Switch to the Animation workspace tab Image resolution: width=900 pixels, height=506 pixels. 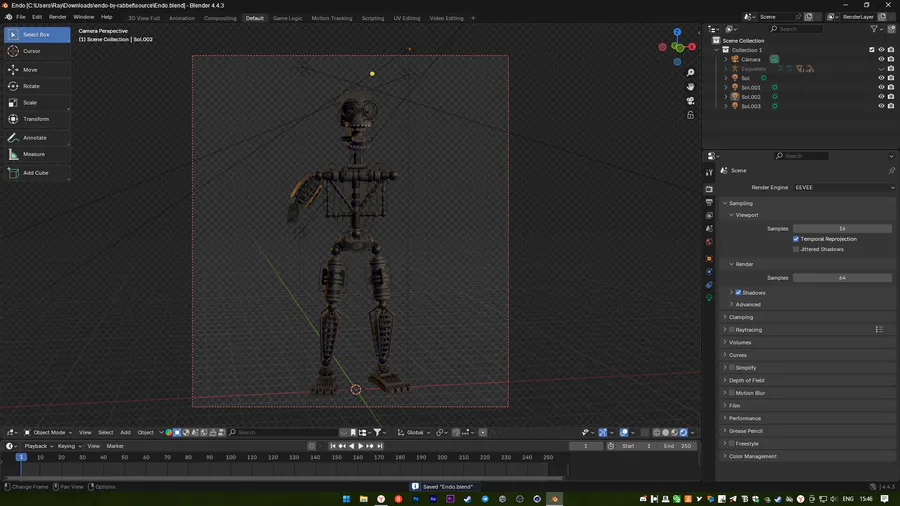tap(182, 18)
